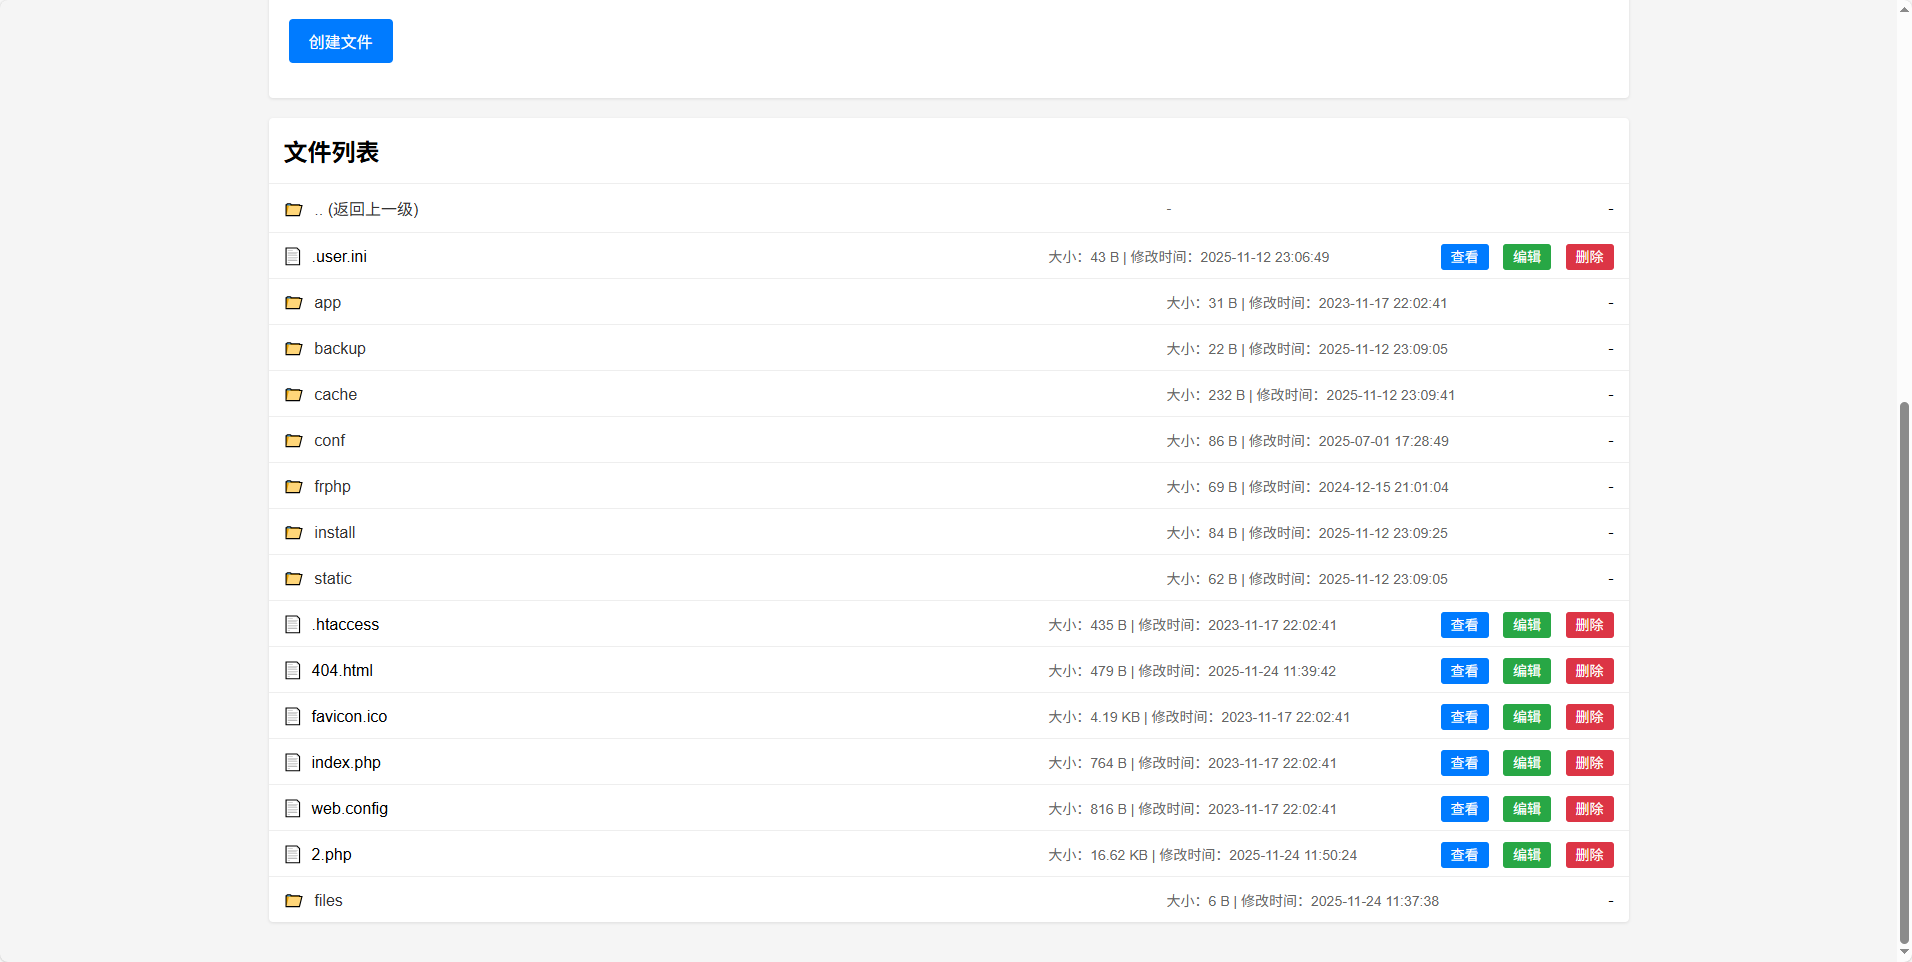Open the app folder
The image size is (1912, 962).
(x=327, y=303)
